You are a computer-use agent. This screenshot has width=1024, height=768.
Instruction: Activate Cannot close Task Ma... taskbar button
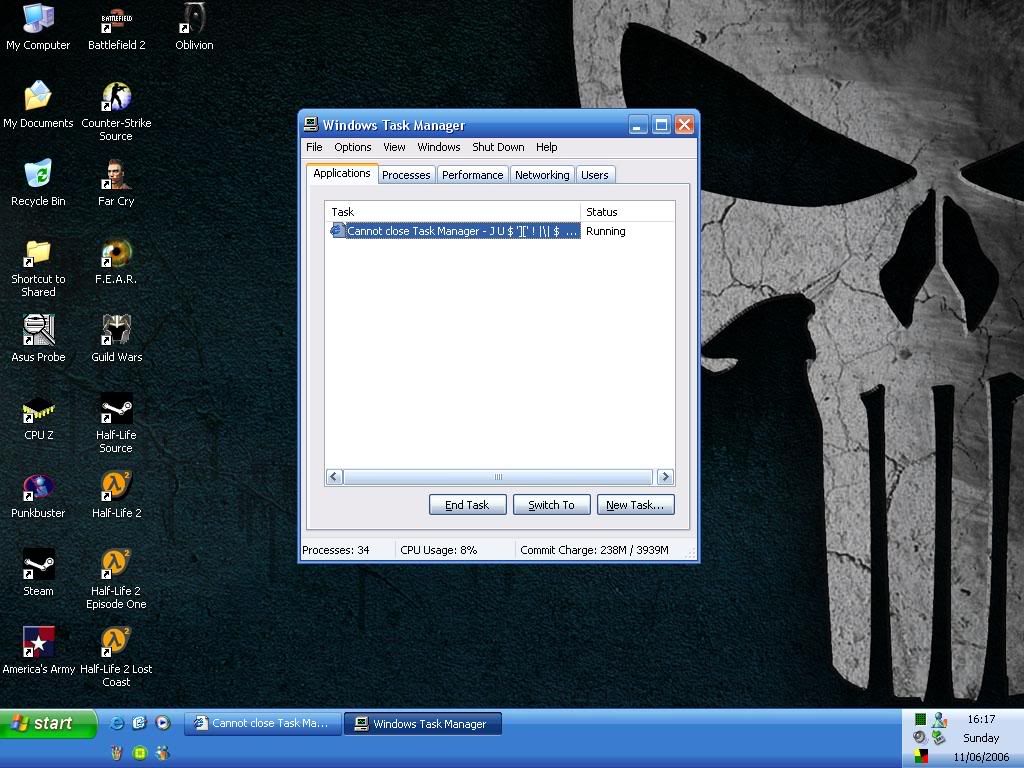click(263, 723)
